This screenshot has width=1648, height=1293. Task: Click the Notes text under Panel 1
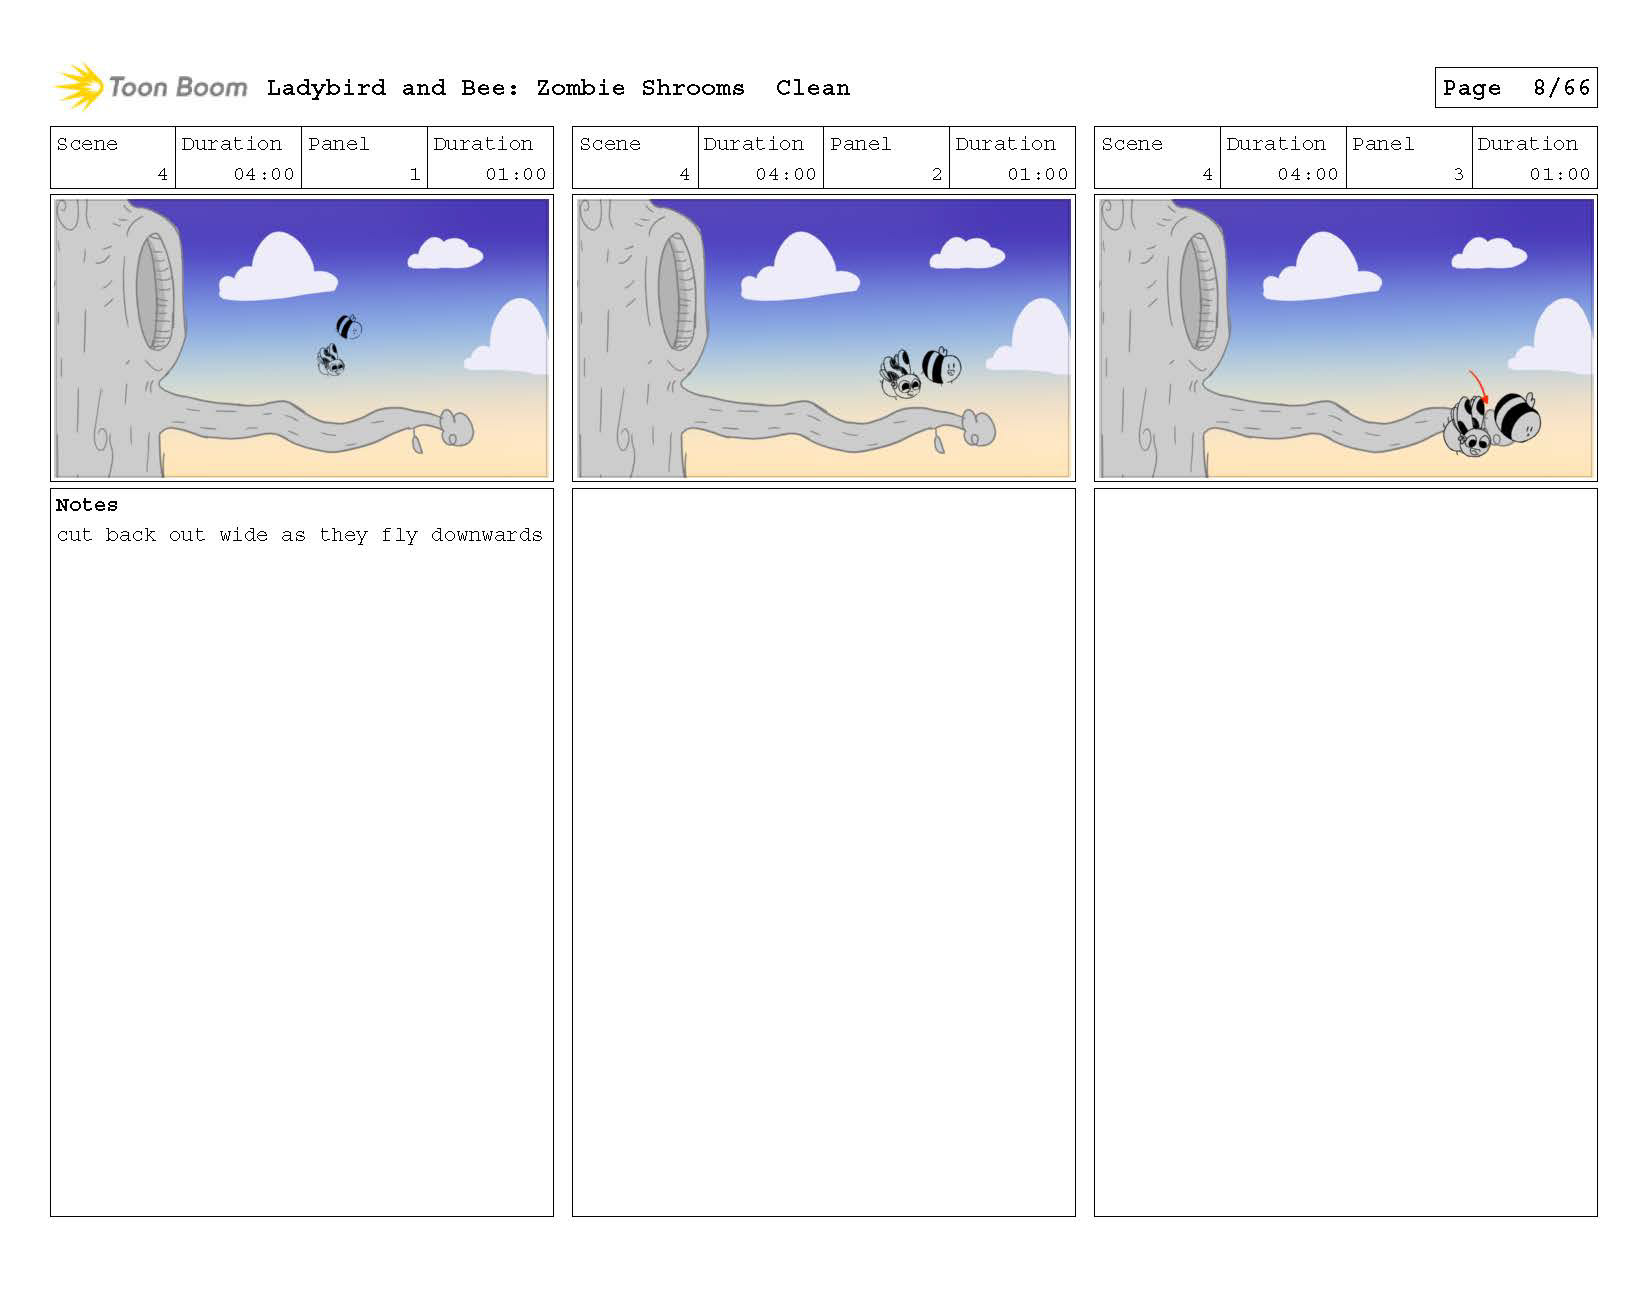click(299, 535)
